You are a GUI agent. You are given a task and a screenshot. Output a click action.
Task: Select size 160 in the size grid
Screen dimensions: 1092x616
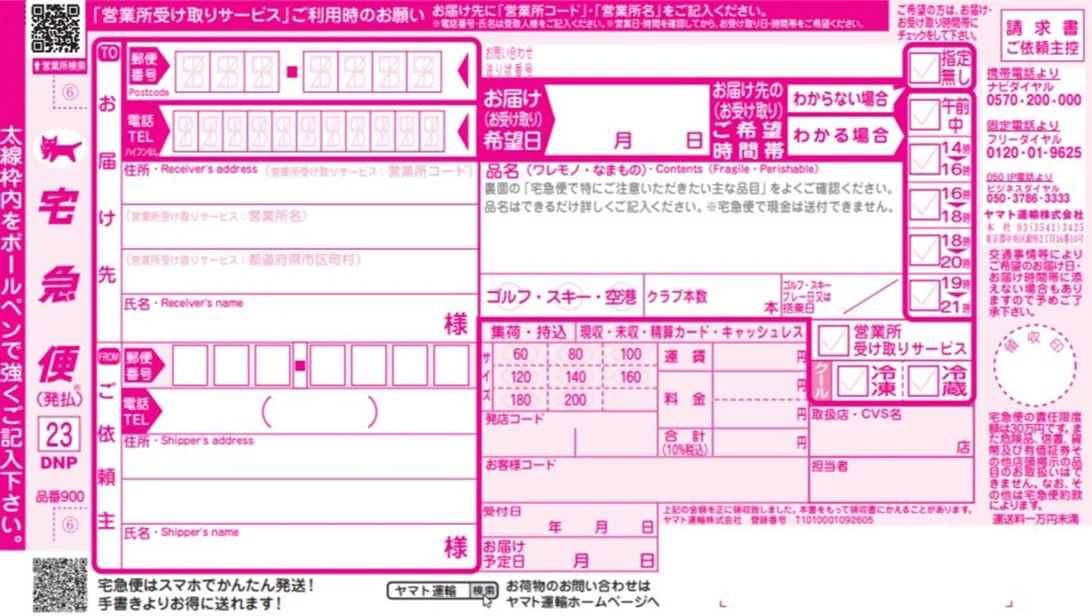[x=630, y=377]
